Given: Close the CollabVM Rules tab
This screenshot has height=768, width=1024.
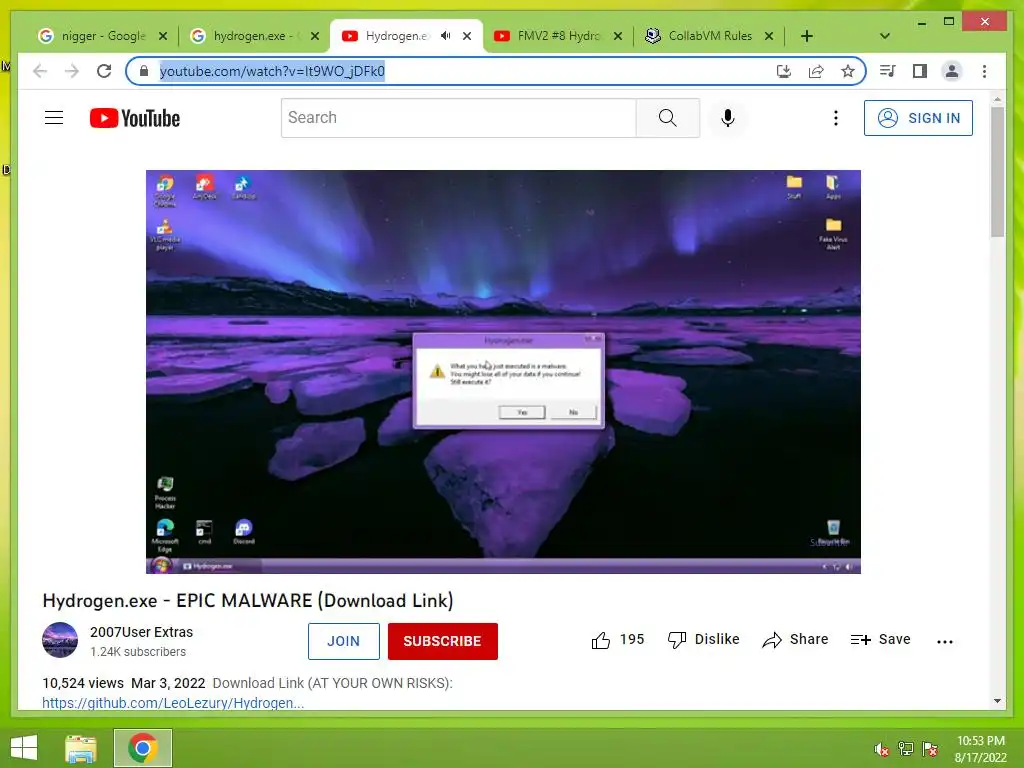Looking at the screenshot, I should (x=769, y=36).
